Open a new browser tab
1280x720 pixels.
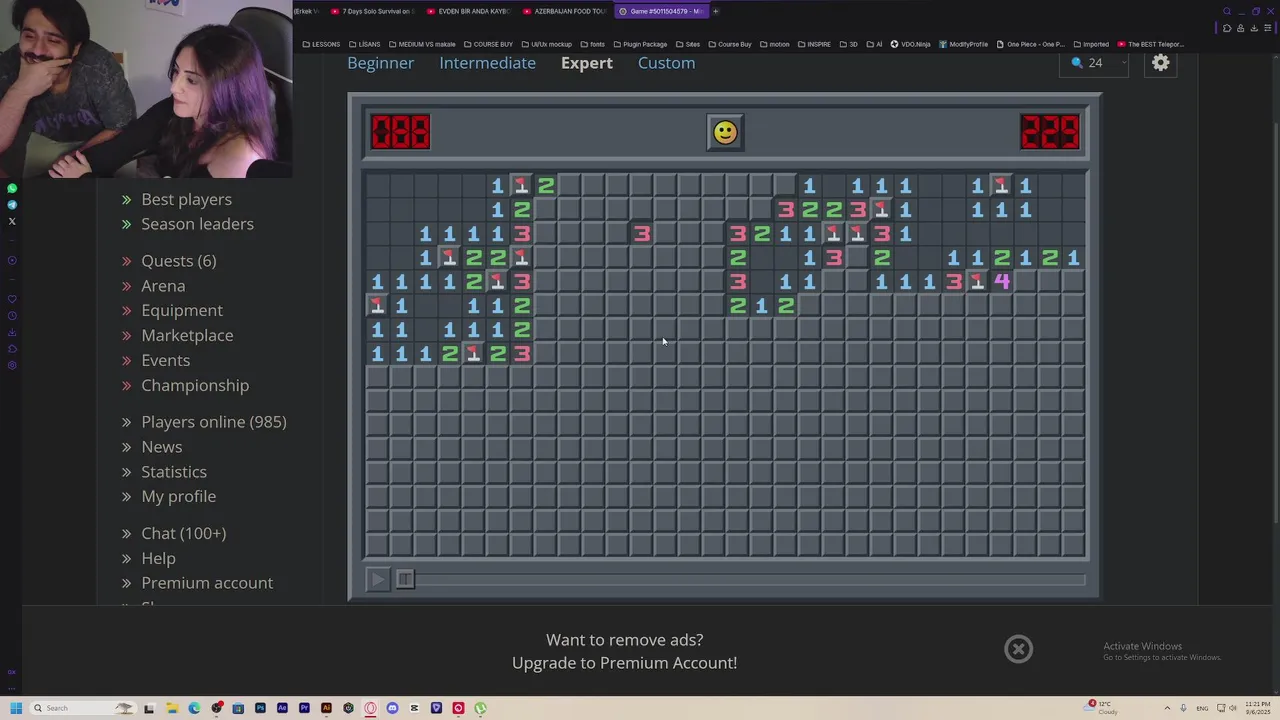[x=715, y=11]
